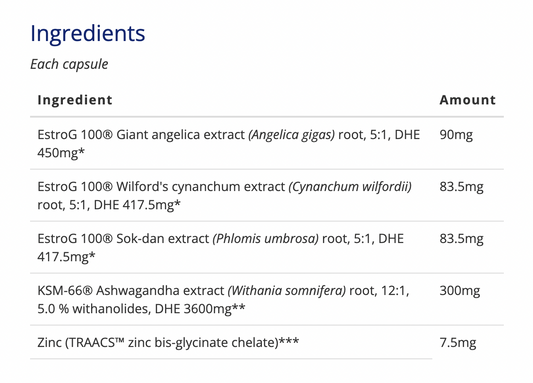533x383 pixels.
Task: Click the 90mg amount value
Action: point(456,135)
